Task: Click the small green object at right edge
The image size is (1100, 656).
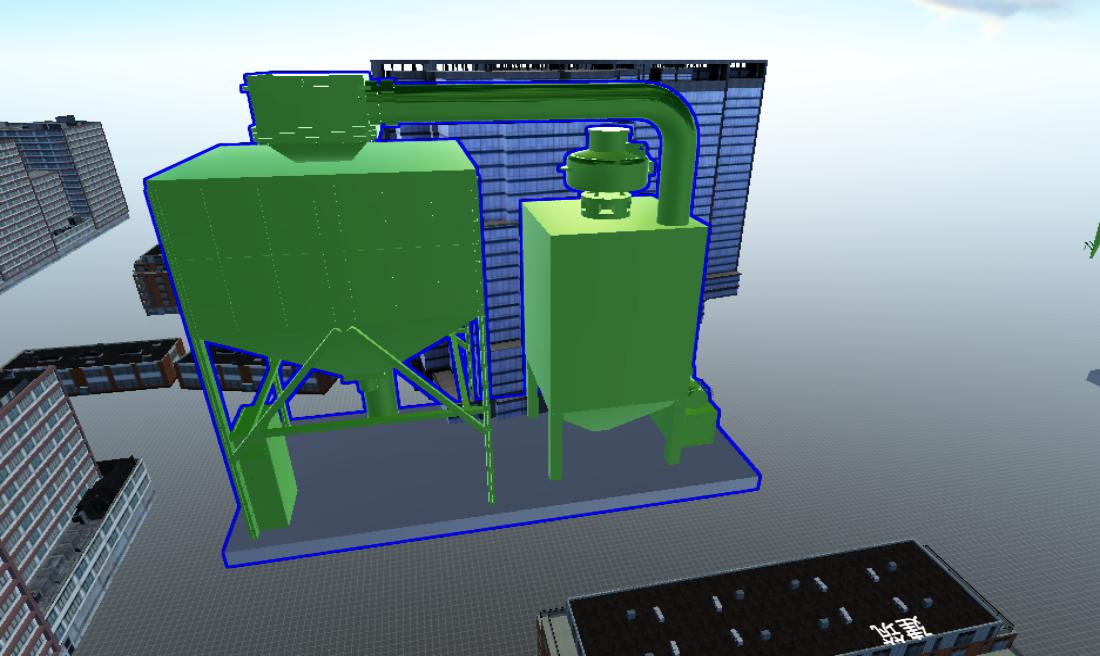Action: (1093, 240)
